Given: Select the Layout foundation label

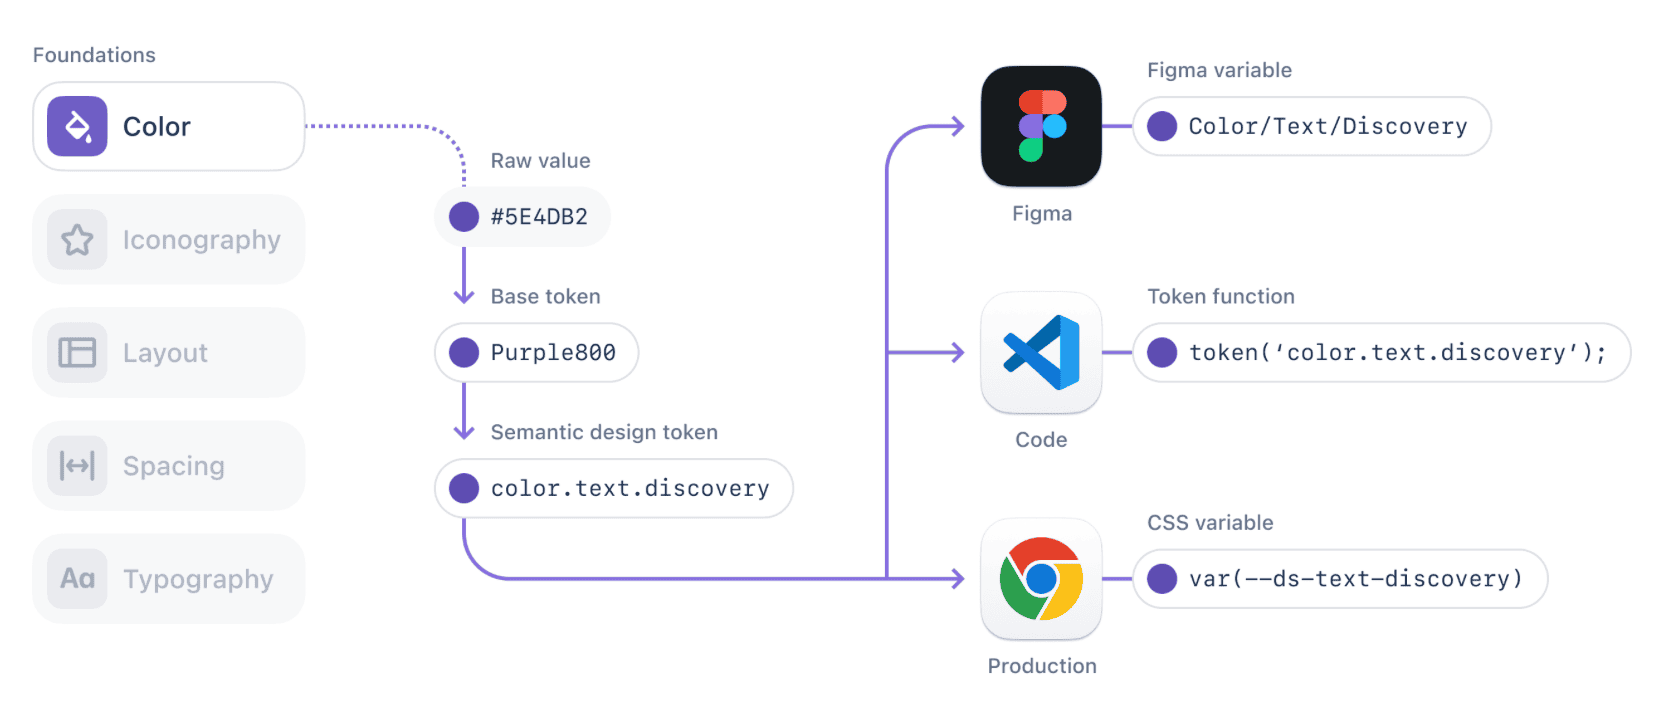Looking at the screenshot, I should pyautogui.click(x=165, y=353).
